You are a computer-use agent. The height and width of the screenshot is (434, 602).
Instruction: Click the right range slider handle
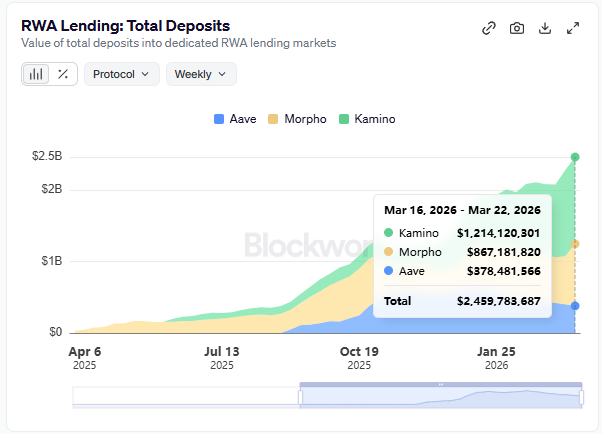[582, 397]
